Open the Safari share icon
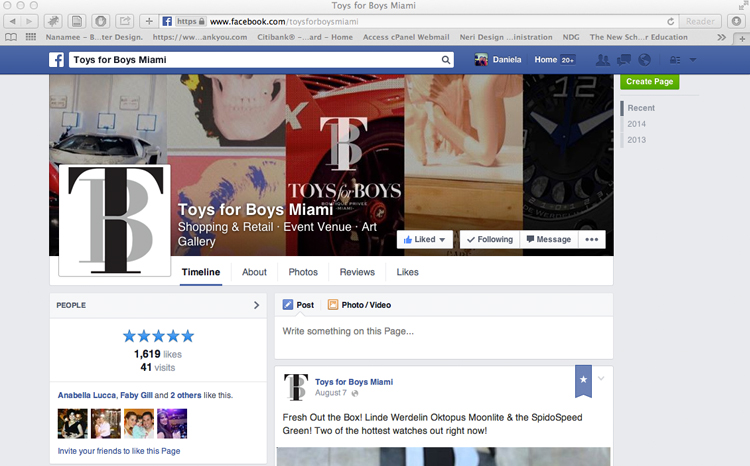This screenshot has width=750, height=466. click(x=125, y=21)
